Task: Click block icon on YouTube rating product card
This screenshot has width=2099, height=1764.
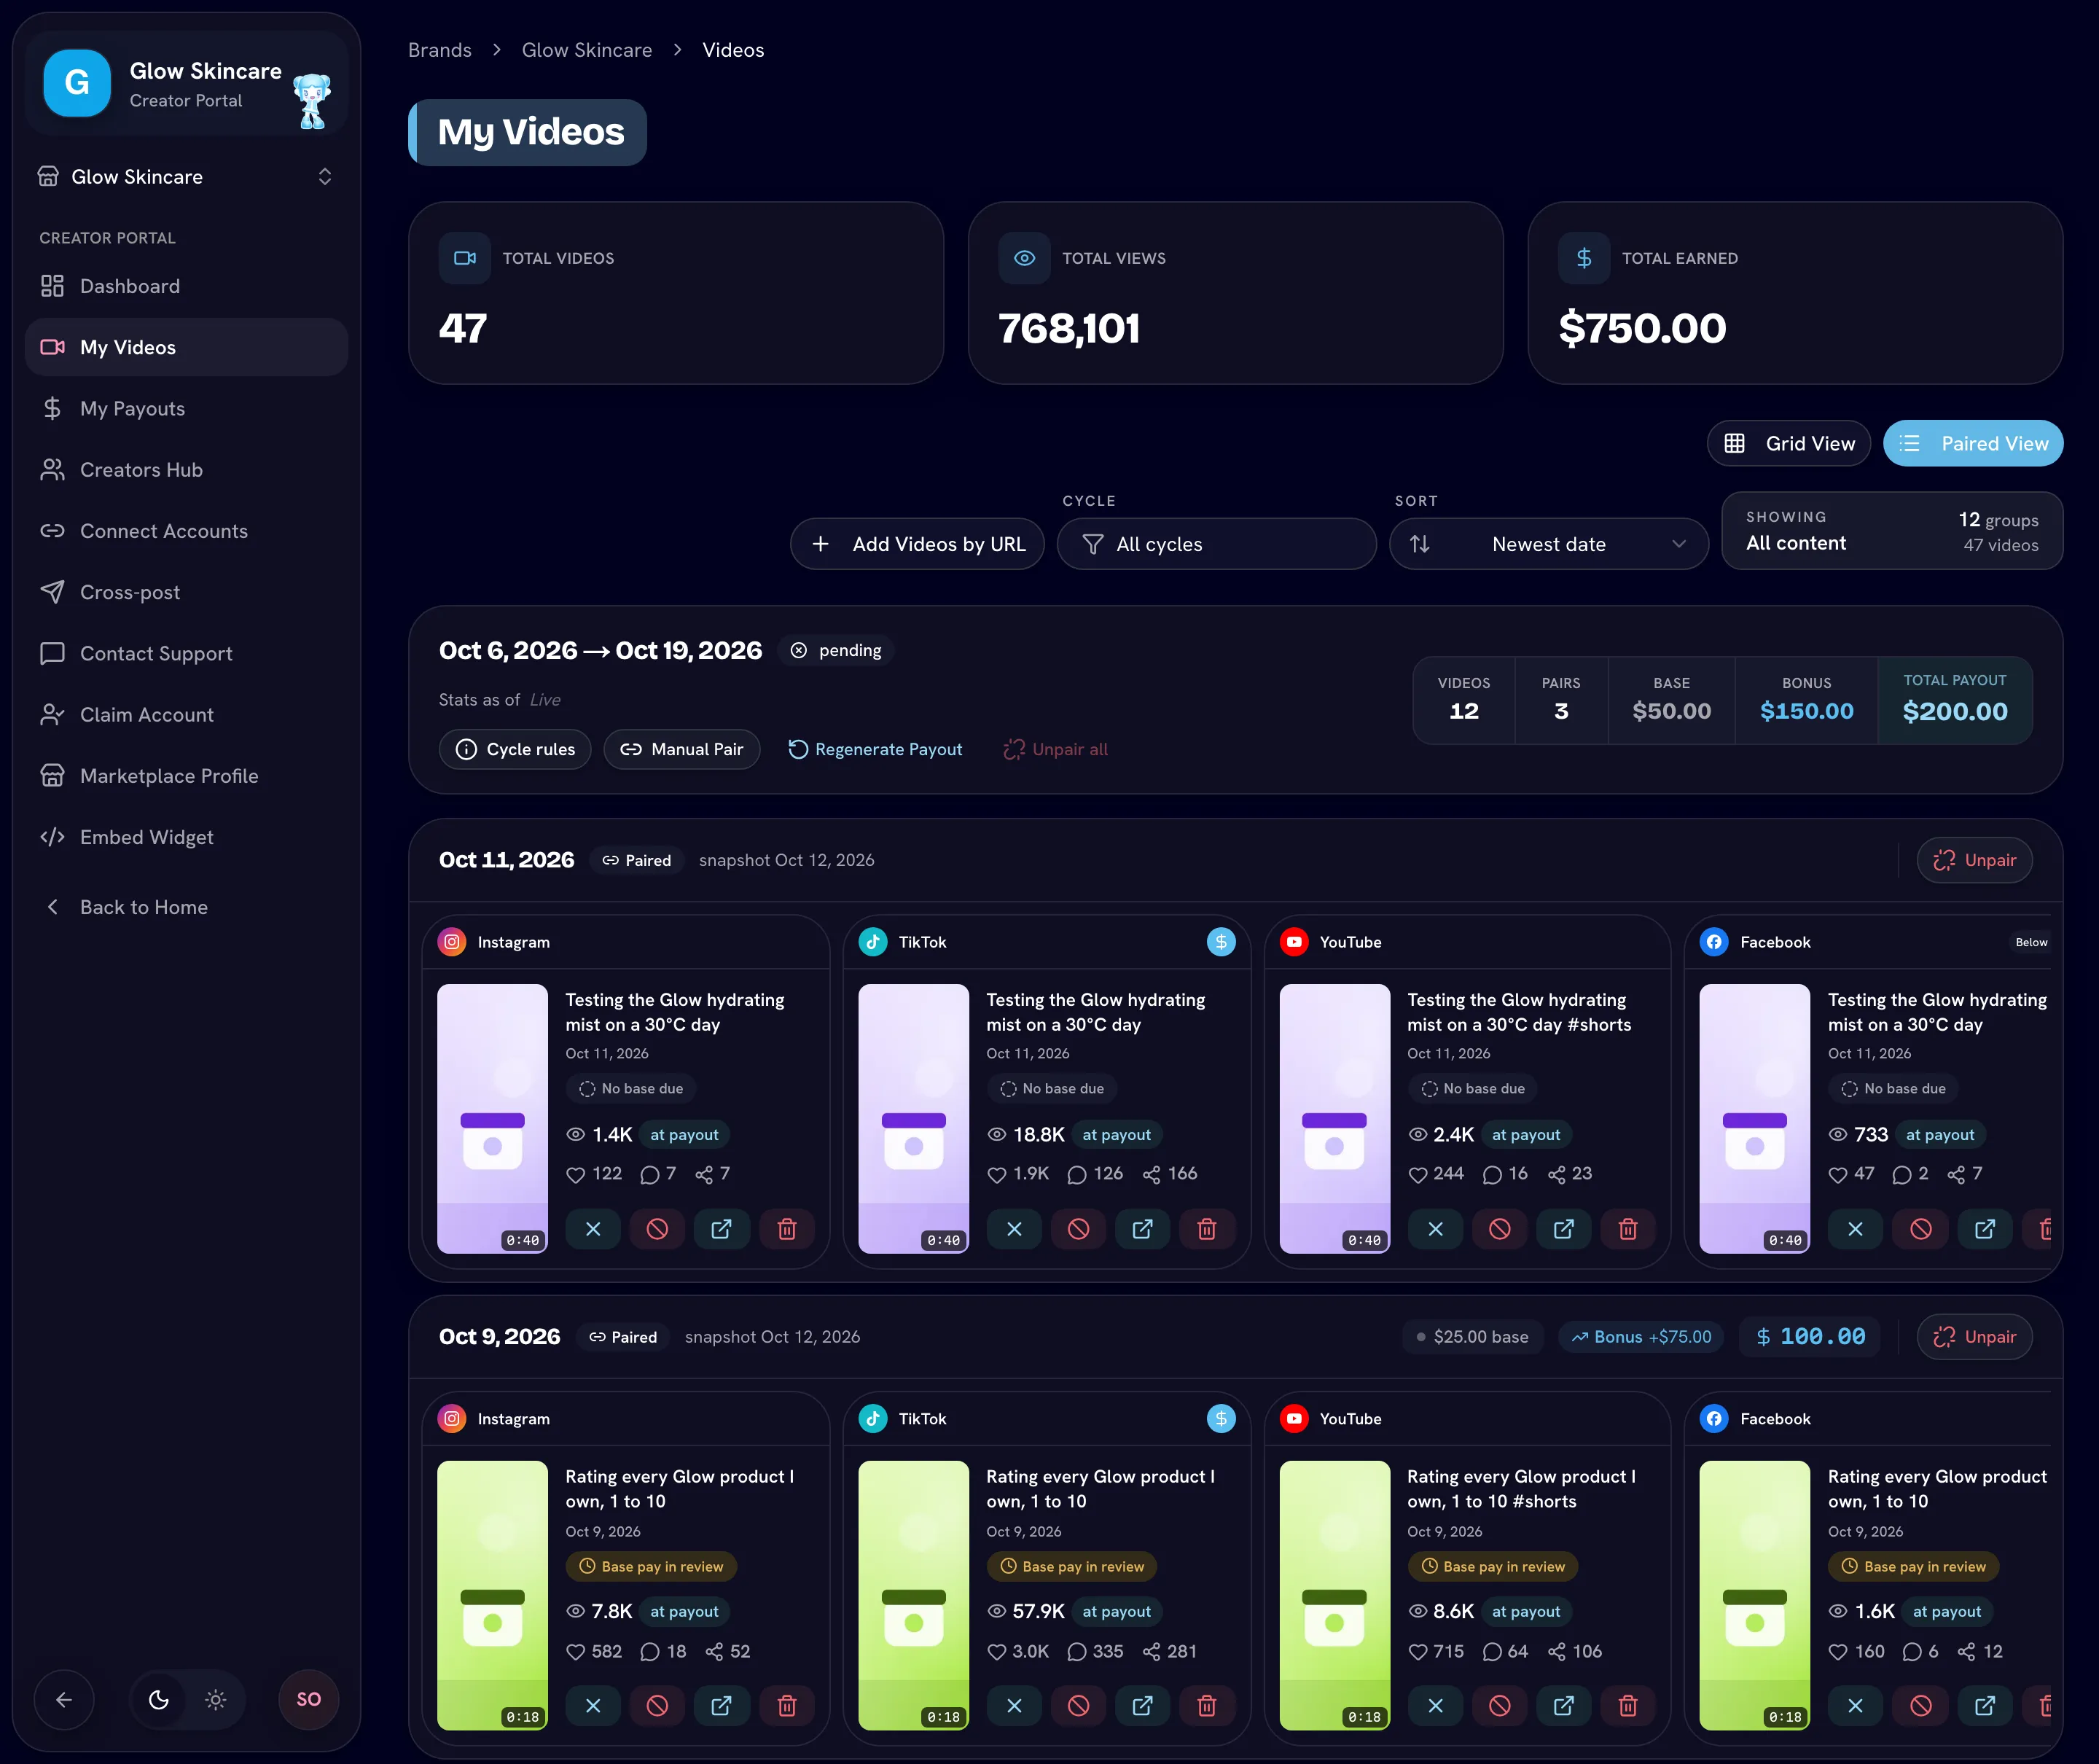Action: pos(1499,1706)
